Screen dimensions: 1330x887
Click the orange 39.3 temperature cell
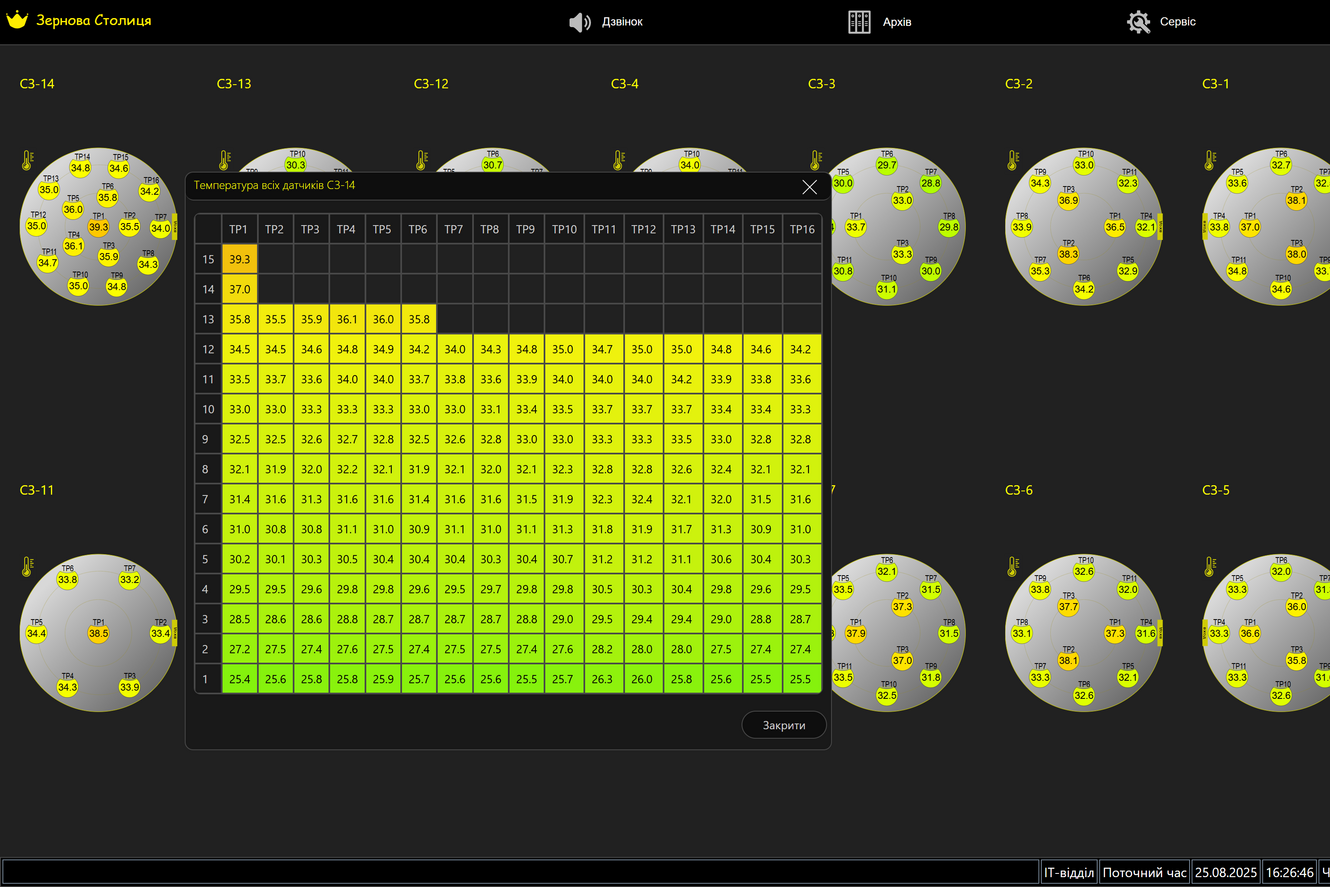[x=240, y=259]
